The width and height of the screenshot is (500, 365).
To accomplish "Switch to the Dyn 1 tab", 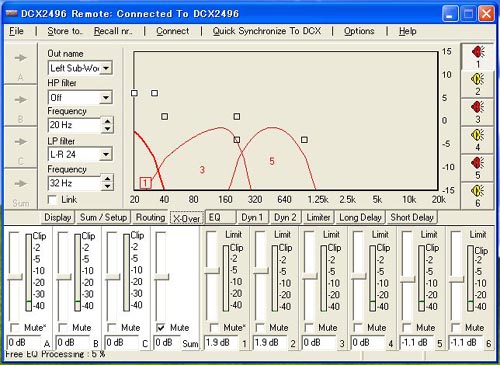I will (x=252, y=217).
